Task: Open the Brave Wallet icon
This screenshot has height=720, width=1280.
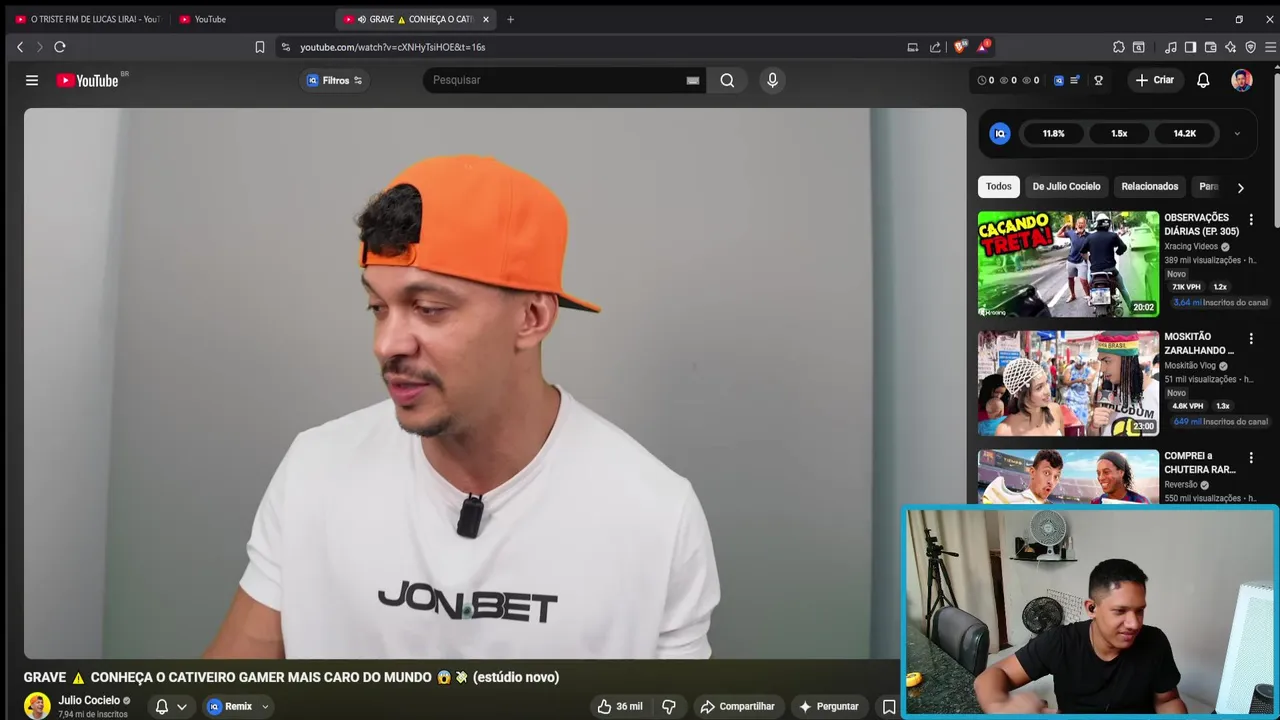Action: pos(1210,47)
